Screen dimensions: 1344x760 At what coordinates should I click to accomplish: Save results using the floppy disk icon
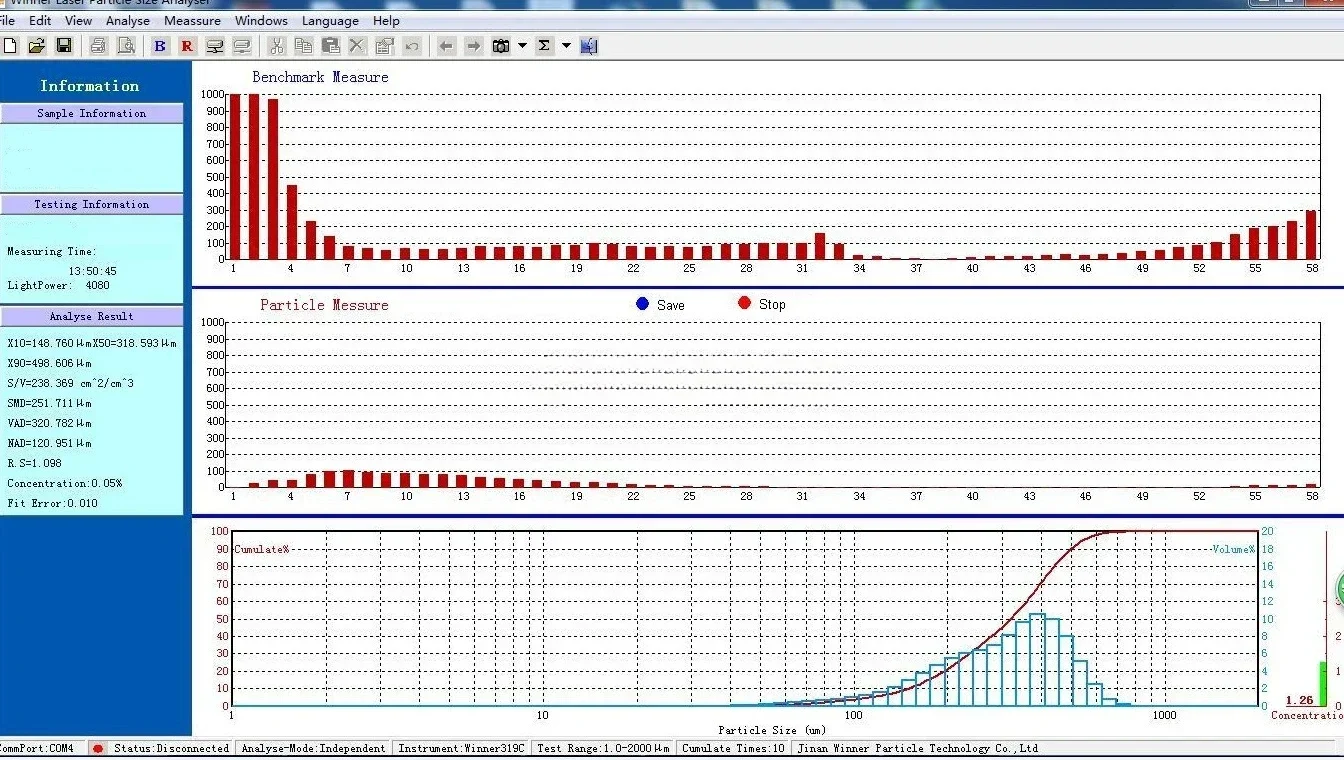pyautogui.click(x=64, y=46)
